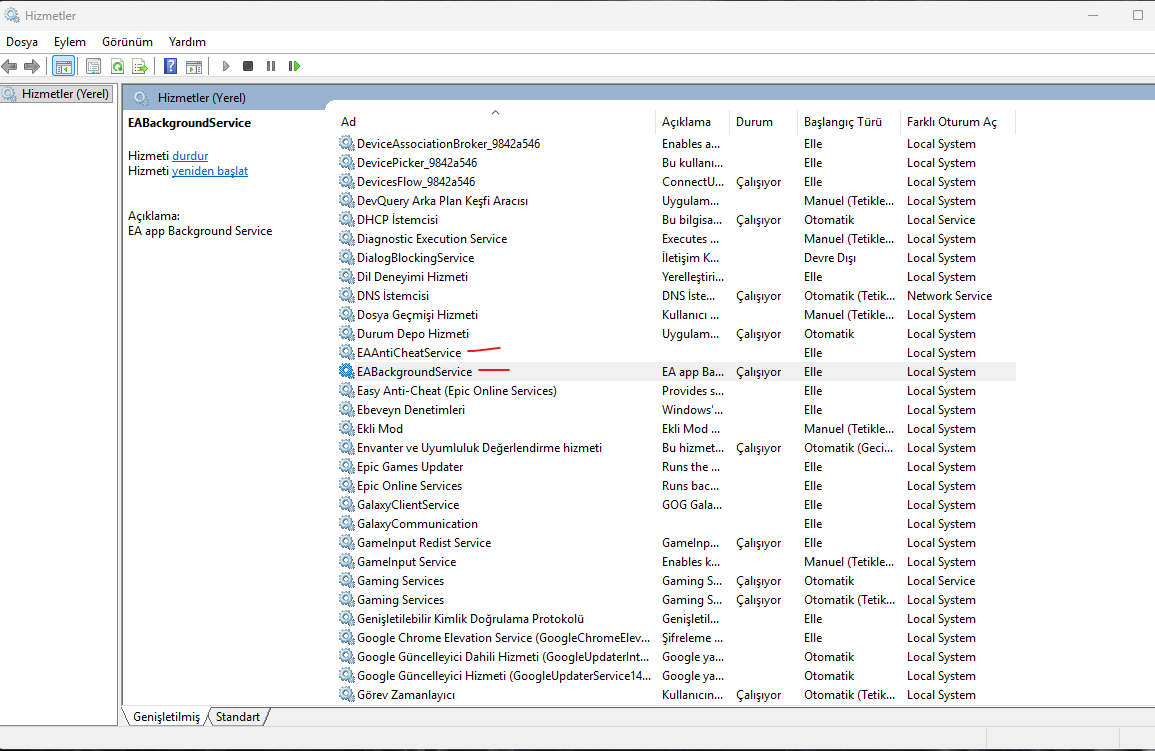This screenshot has width=1155, height=751.
Task: Select the DialogBlockingService row
Action: (676, 258)
